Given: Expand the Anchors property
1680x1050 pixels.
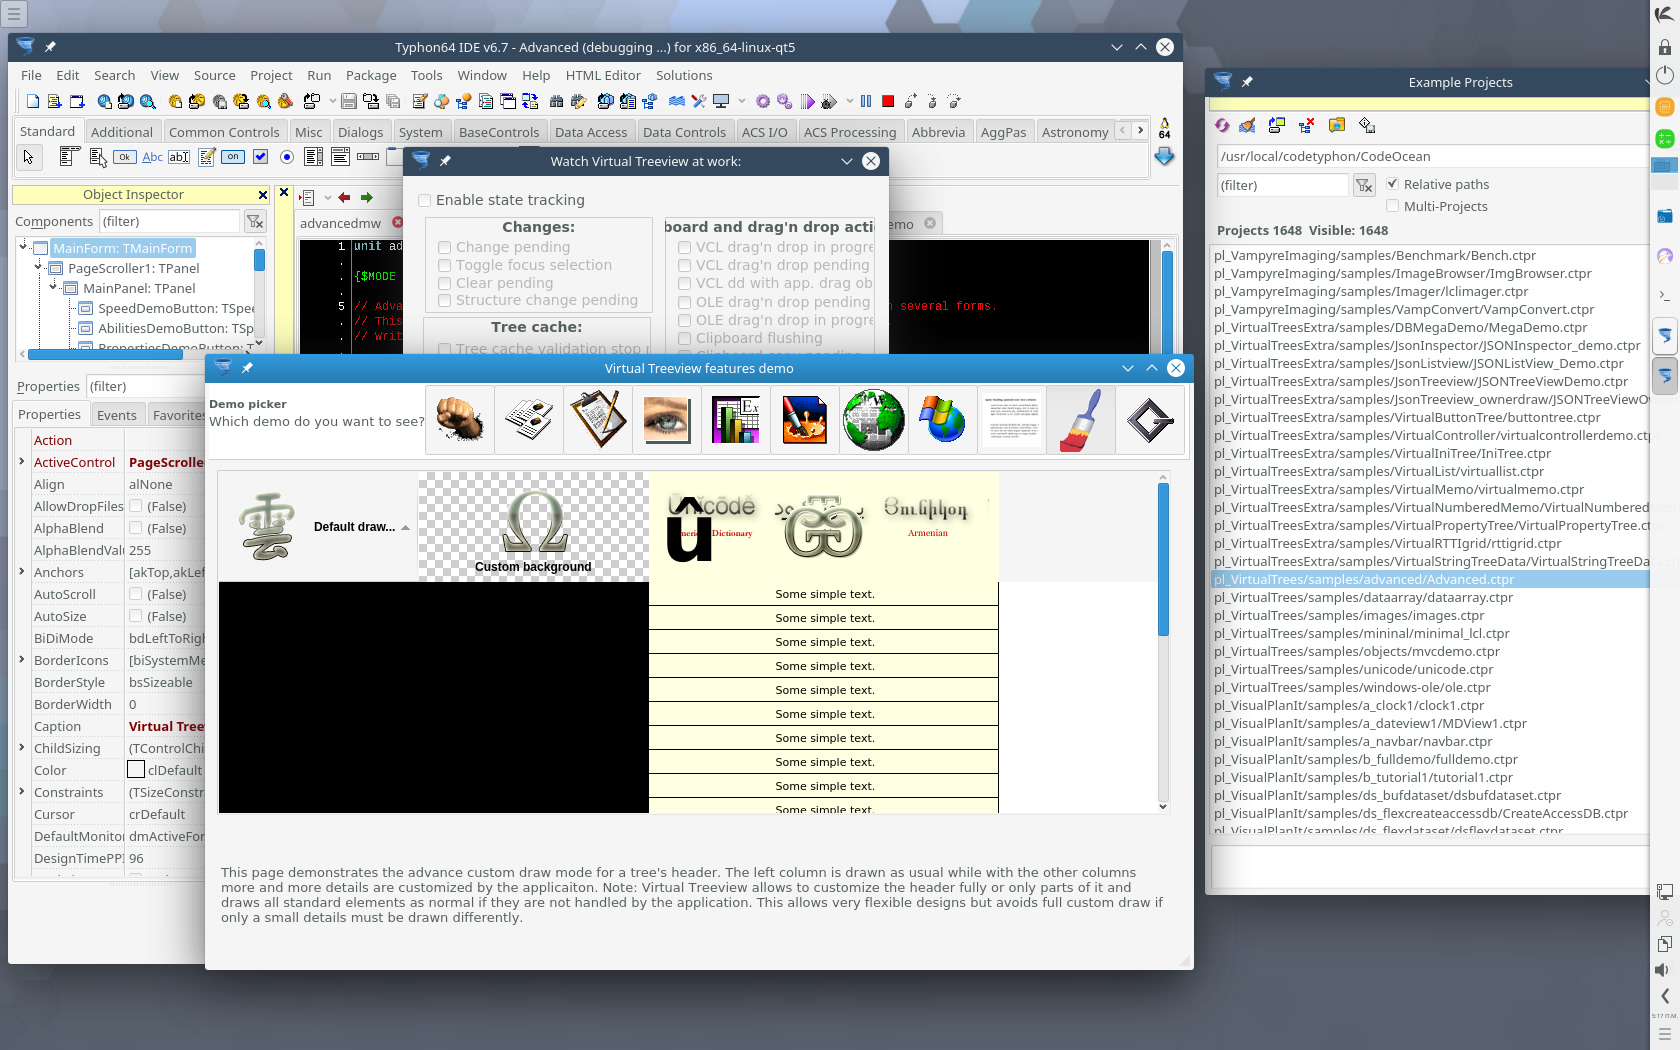Looking at the screenshot, I should 22,572.
